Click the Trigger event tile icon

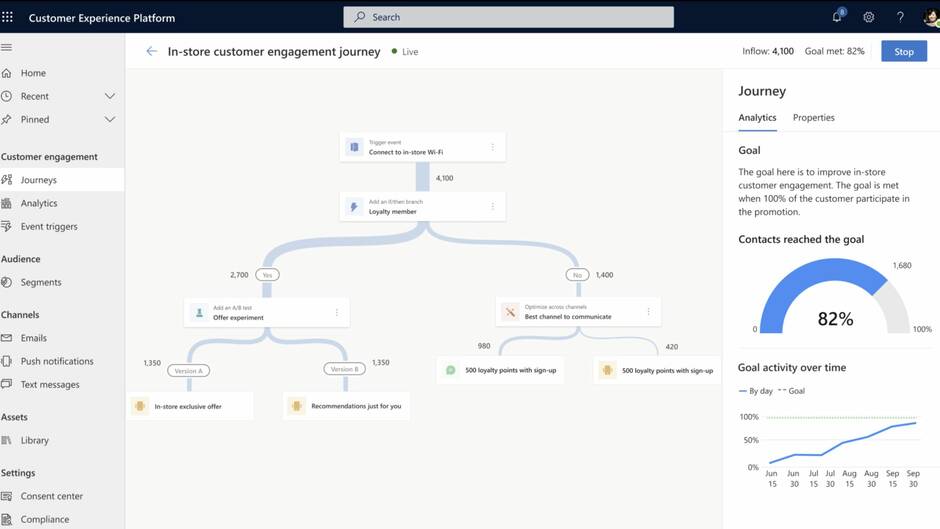[353, 147]
